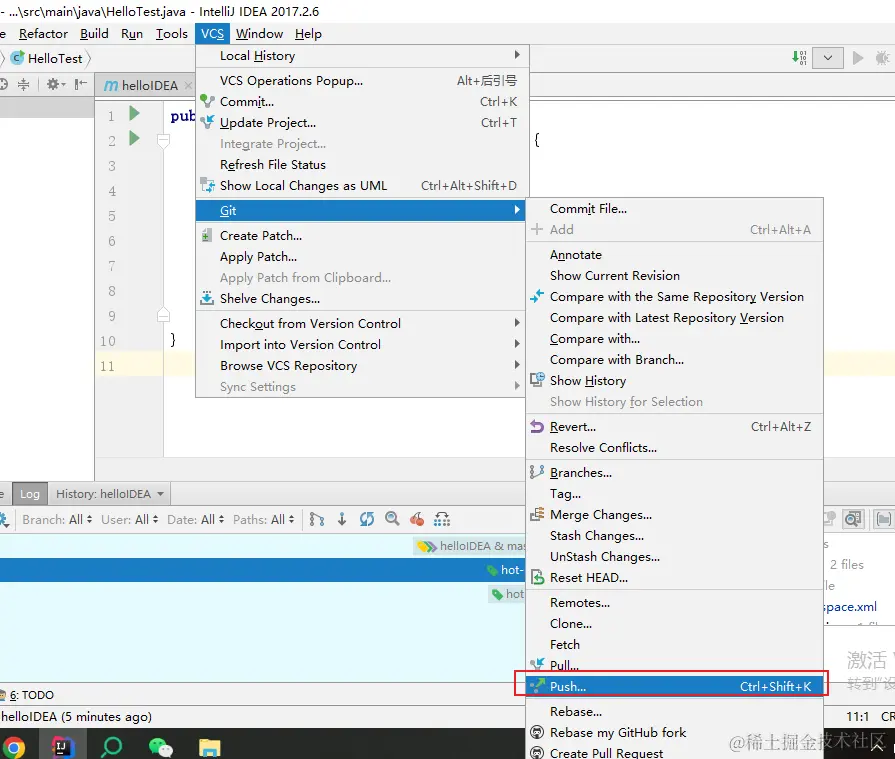Choose Stash Changes... in Git submenu

point(674,535)
